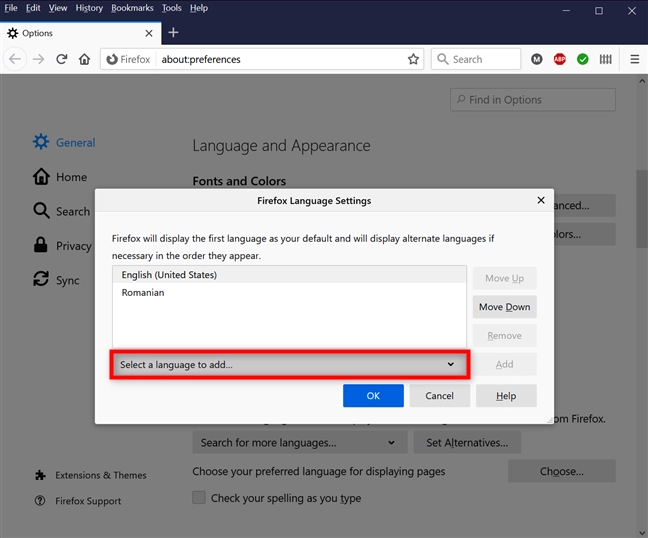Viewport: 648px width, 538px height.
Task: Click the M extension icon
Action: 536,59
